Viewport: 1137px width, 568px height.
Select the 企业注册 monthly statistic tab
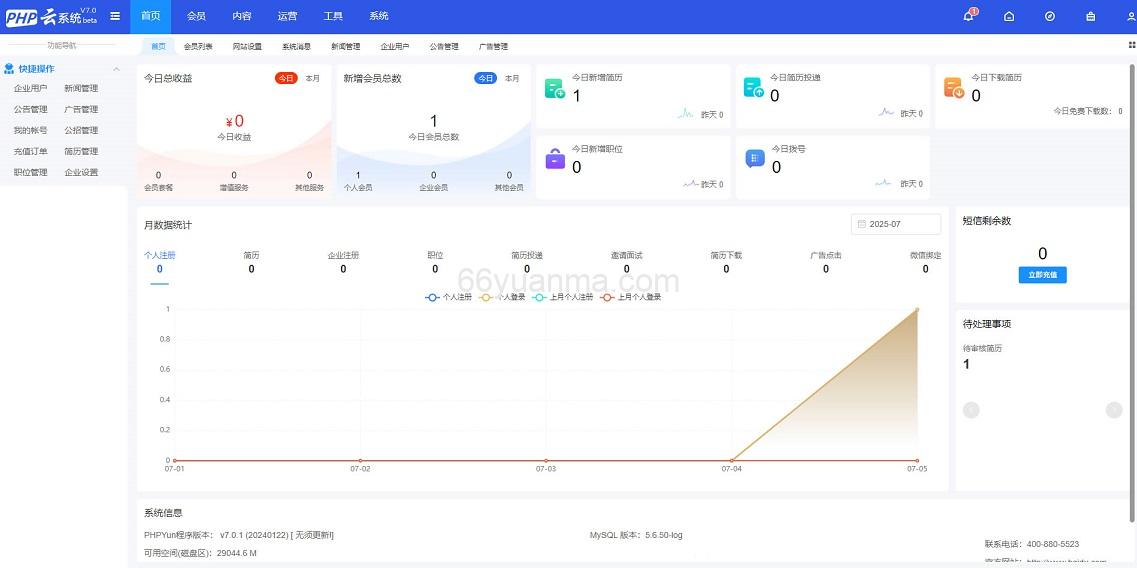343,263
